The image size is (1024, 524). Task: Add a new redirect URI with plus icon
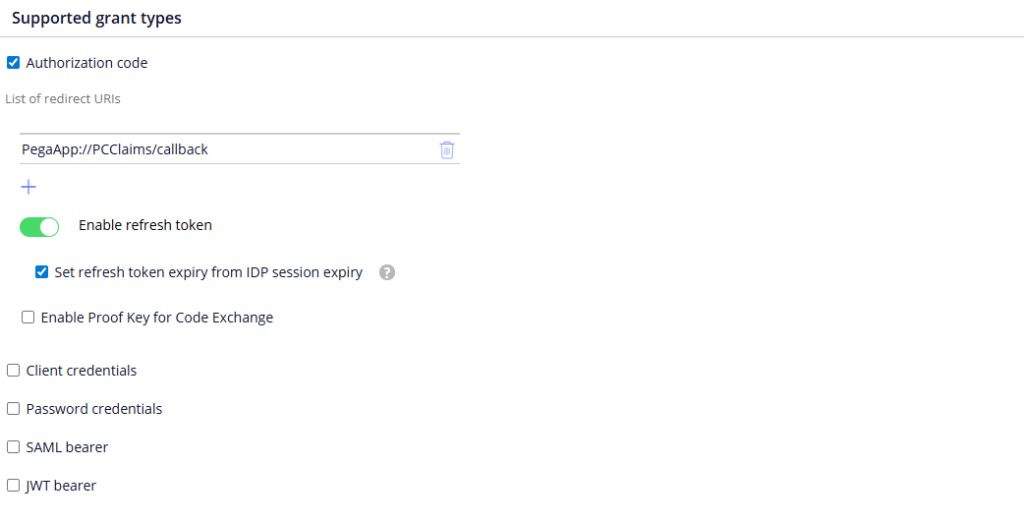[x=29, y=187]
